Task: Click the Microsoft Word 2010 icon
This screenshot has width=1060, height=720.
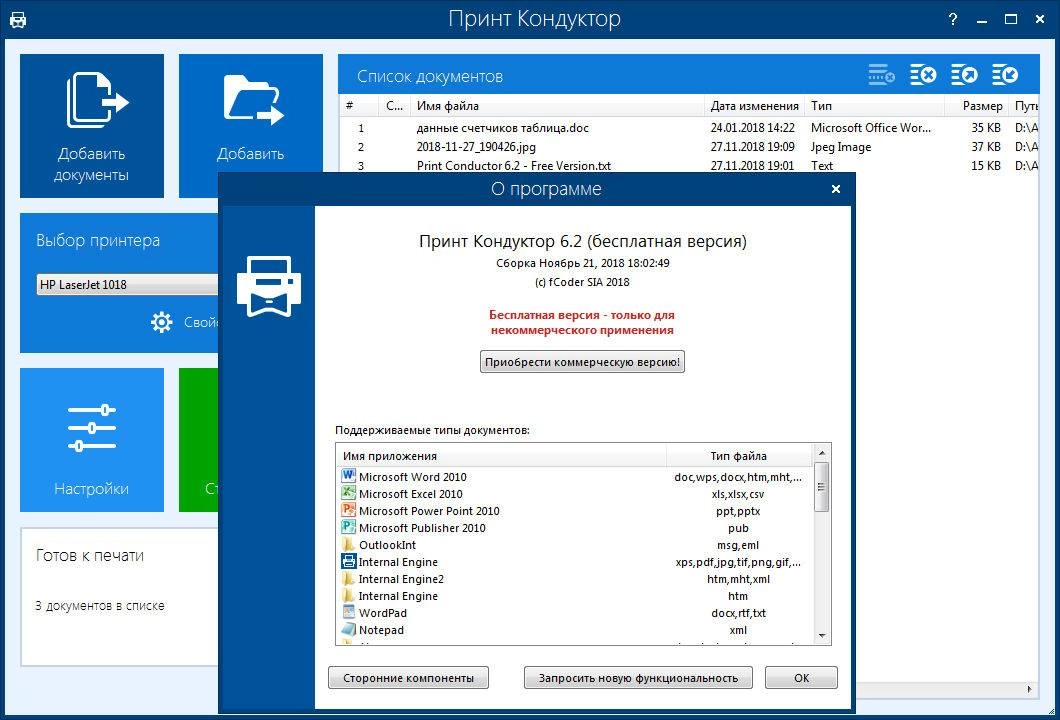Action: click(x=348, y=476)
